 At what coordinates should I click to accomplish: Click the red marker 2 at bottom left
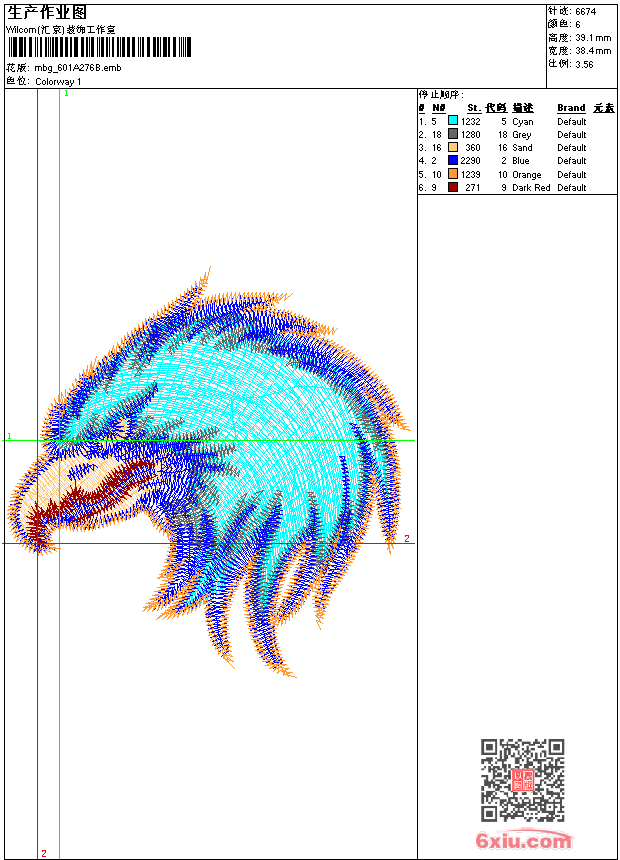click(43, 853)
